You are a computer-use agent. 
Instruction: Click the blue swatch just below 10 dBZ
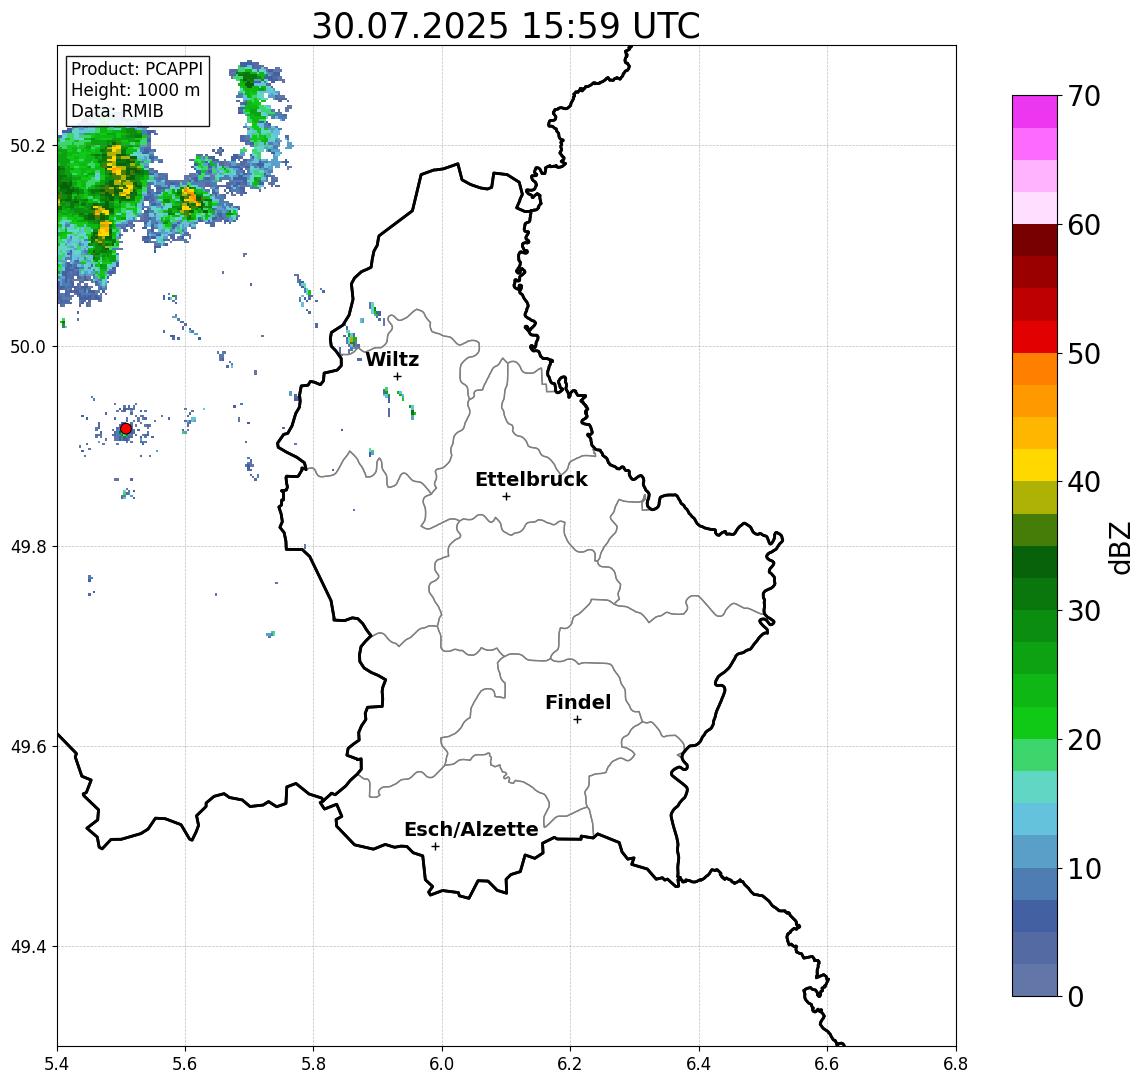click(1035, 883)
